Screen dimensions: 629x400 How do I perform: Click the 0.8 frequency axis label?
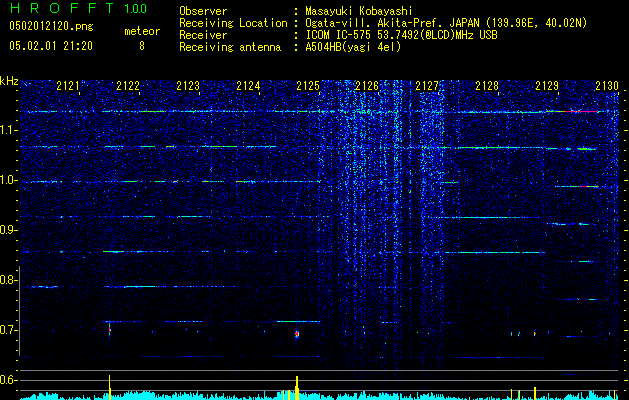(8, 280)
